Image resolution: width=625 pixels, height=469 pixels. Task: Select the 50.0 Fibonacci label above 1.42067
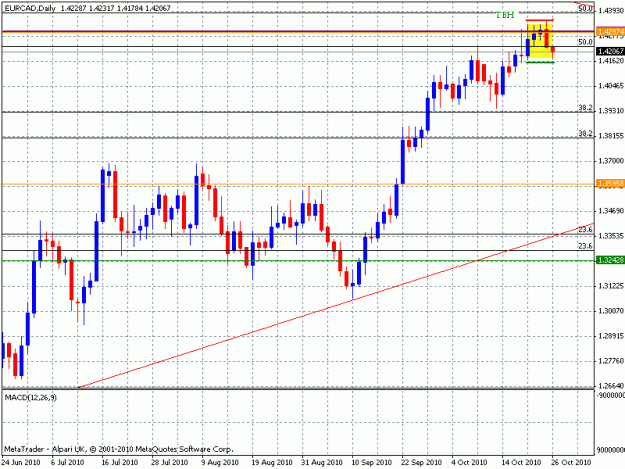(585, 42)
